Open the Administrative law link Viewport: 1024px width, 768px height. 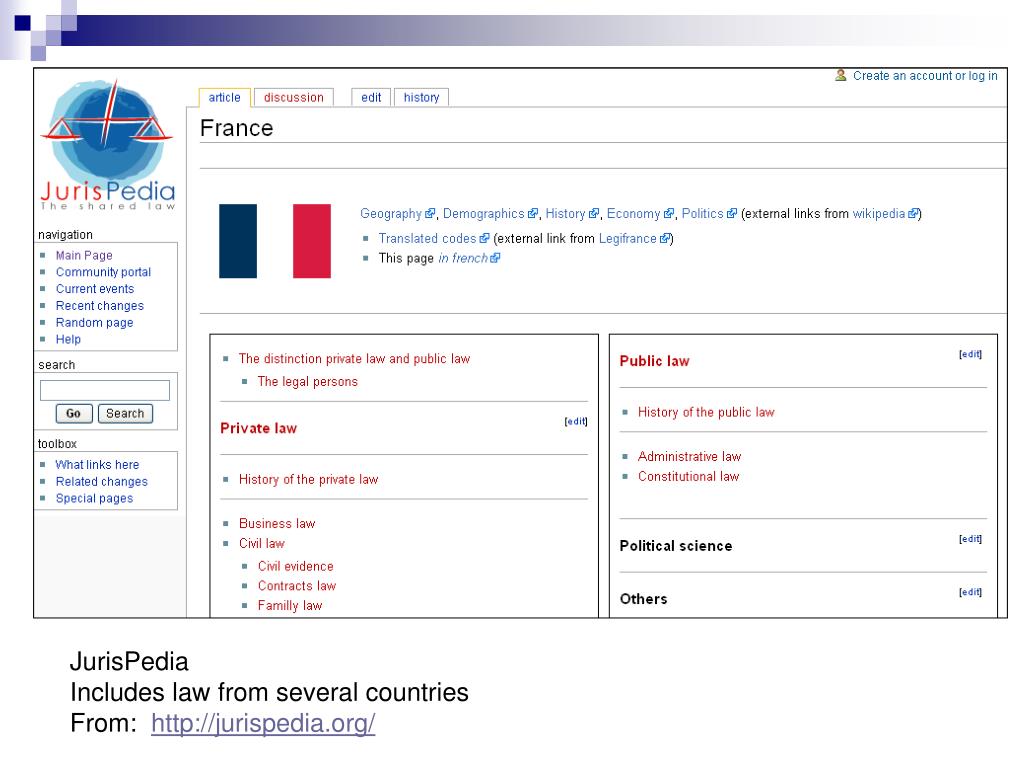coord(690,456)
